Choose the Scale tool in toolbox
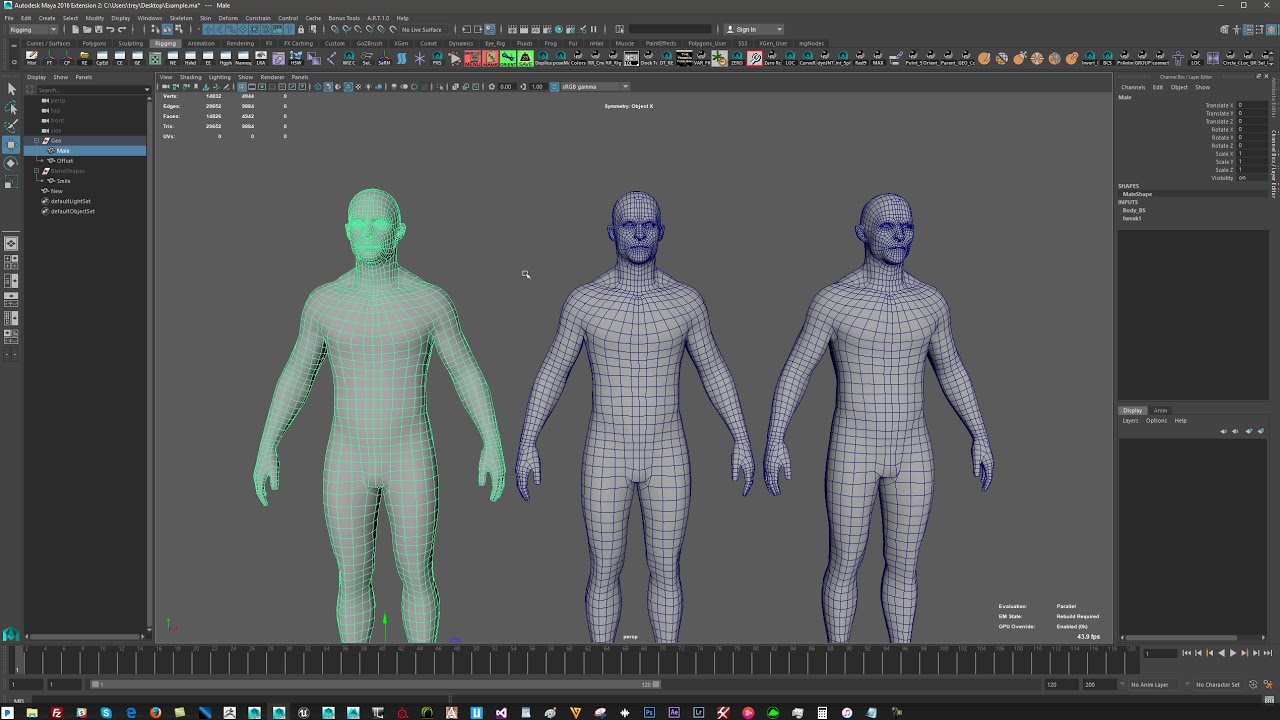This screenshot has height=720, width=1280. 11,183
